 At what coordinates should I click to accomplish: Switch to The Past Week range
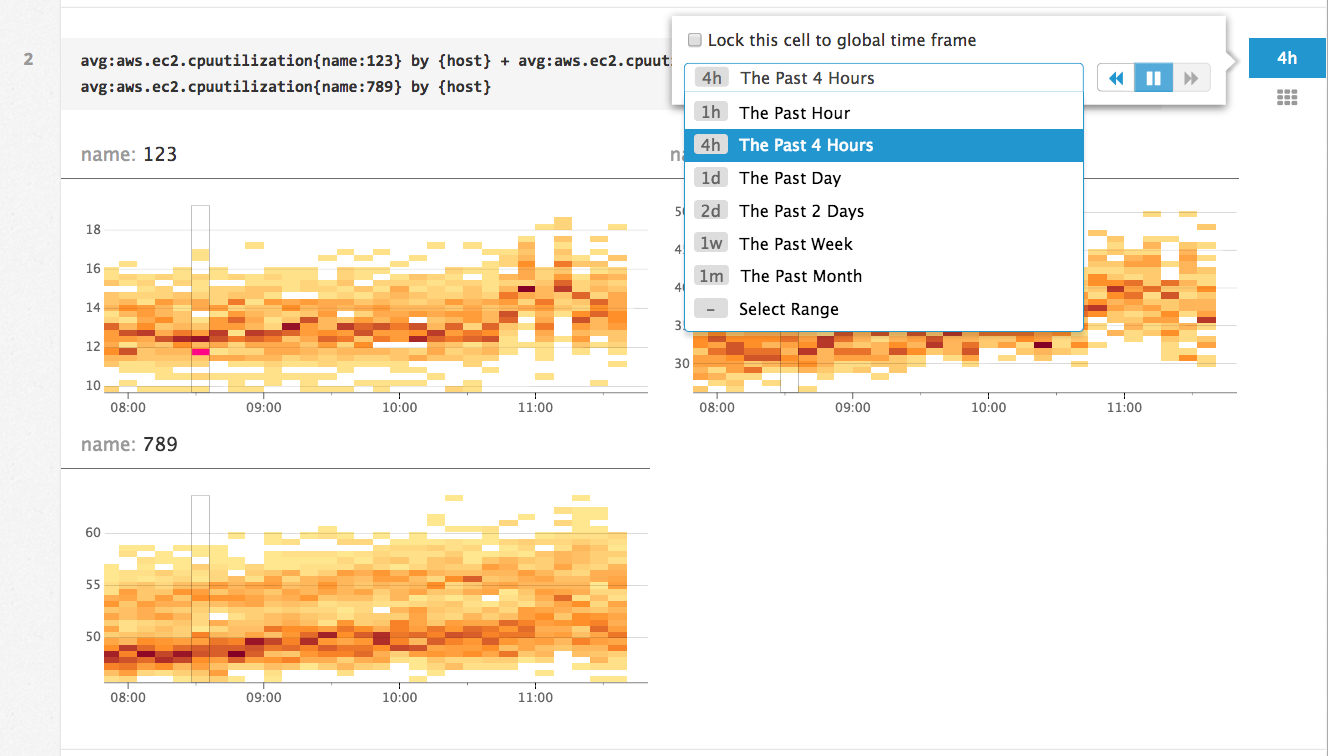tap(796, 244)
